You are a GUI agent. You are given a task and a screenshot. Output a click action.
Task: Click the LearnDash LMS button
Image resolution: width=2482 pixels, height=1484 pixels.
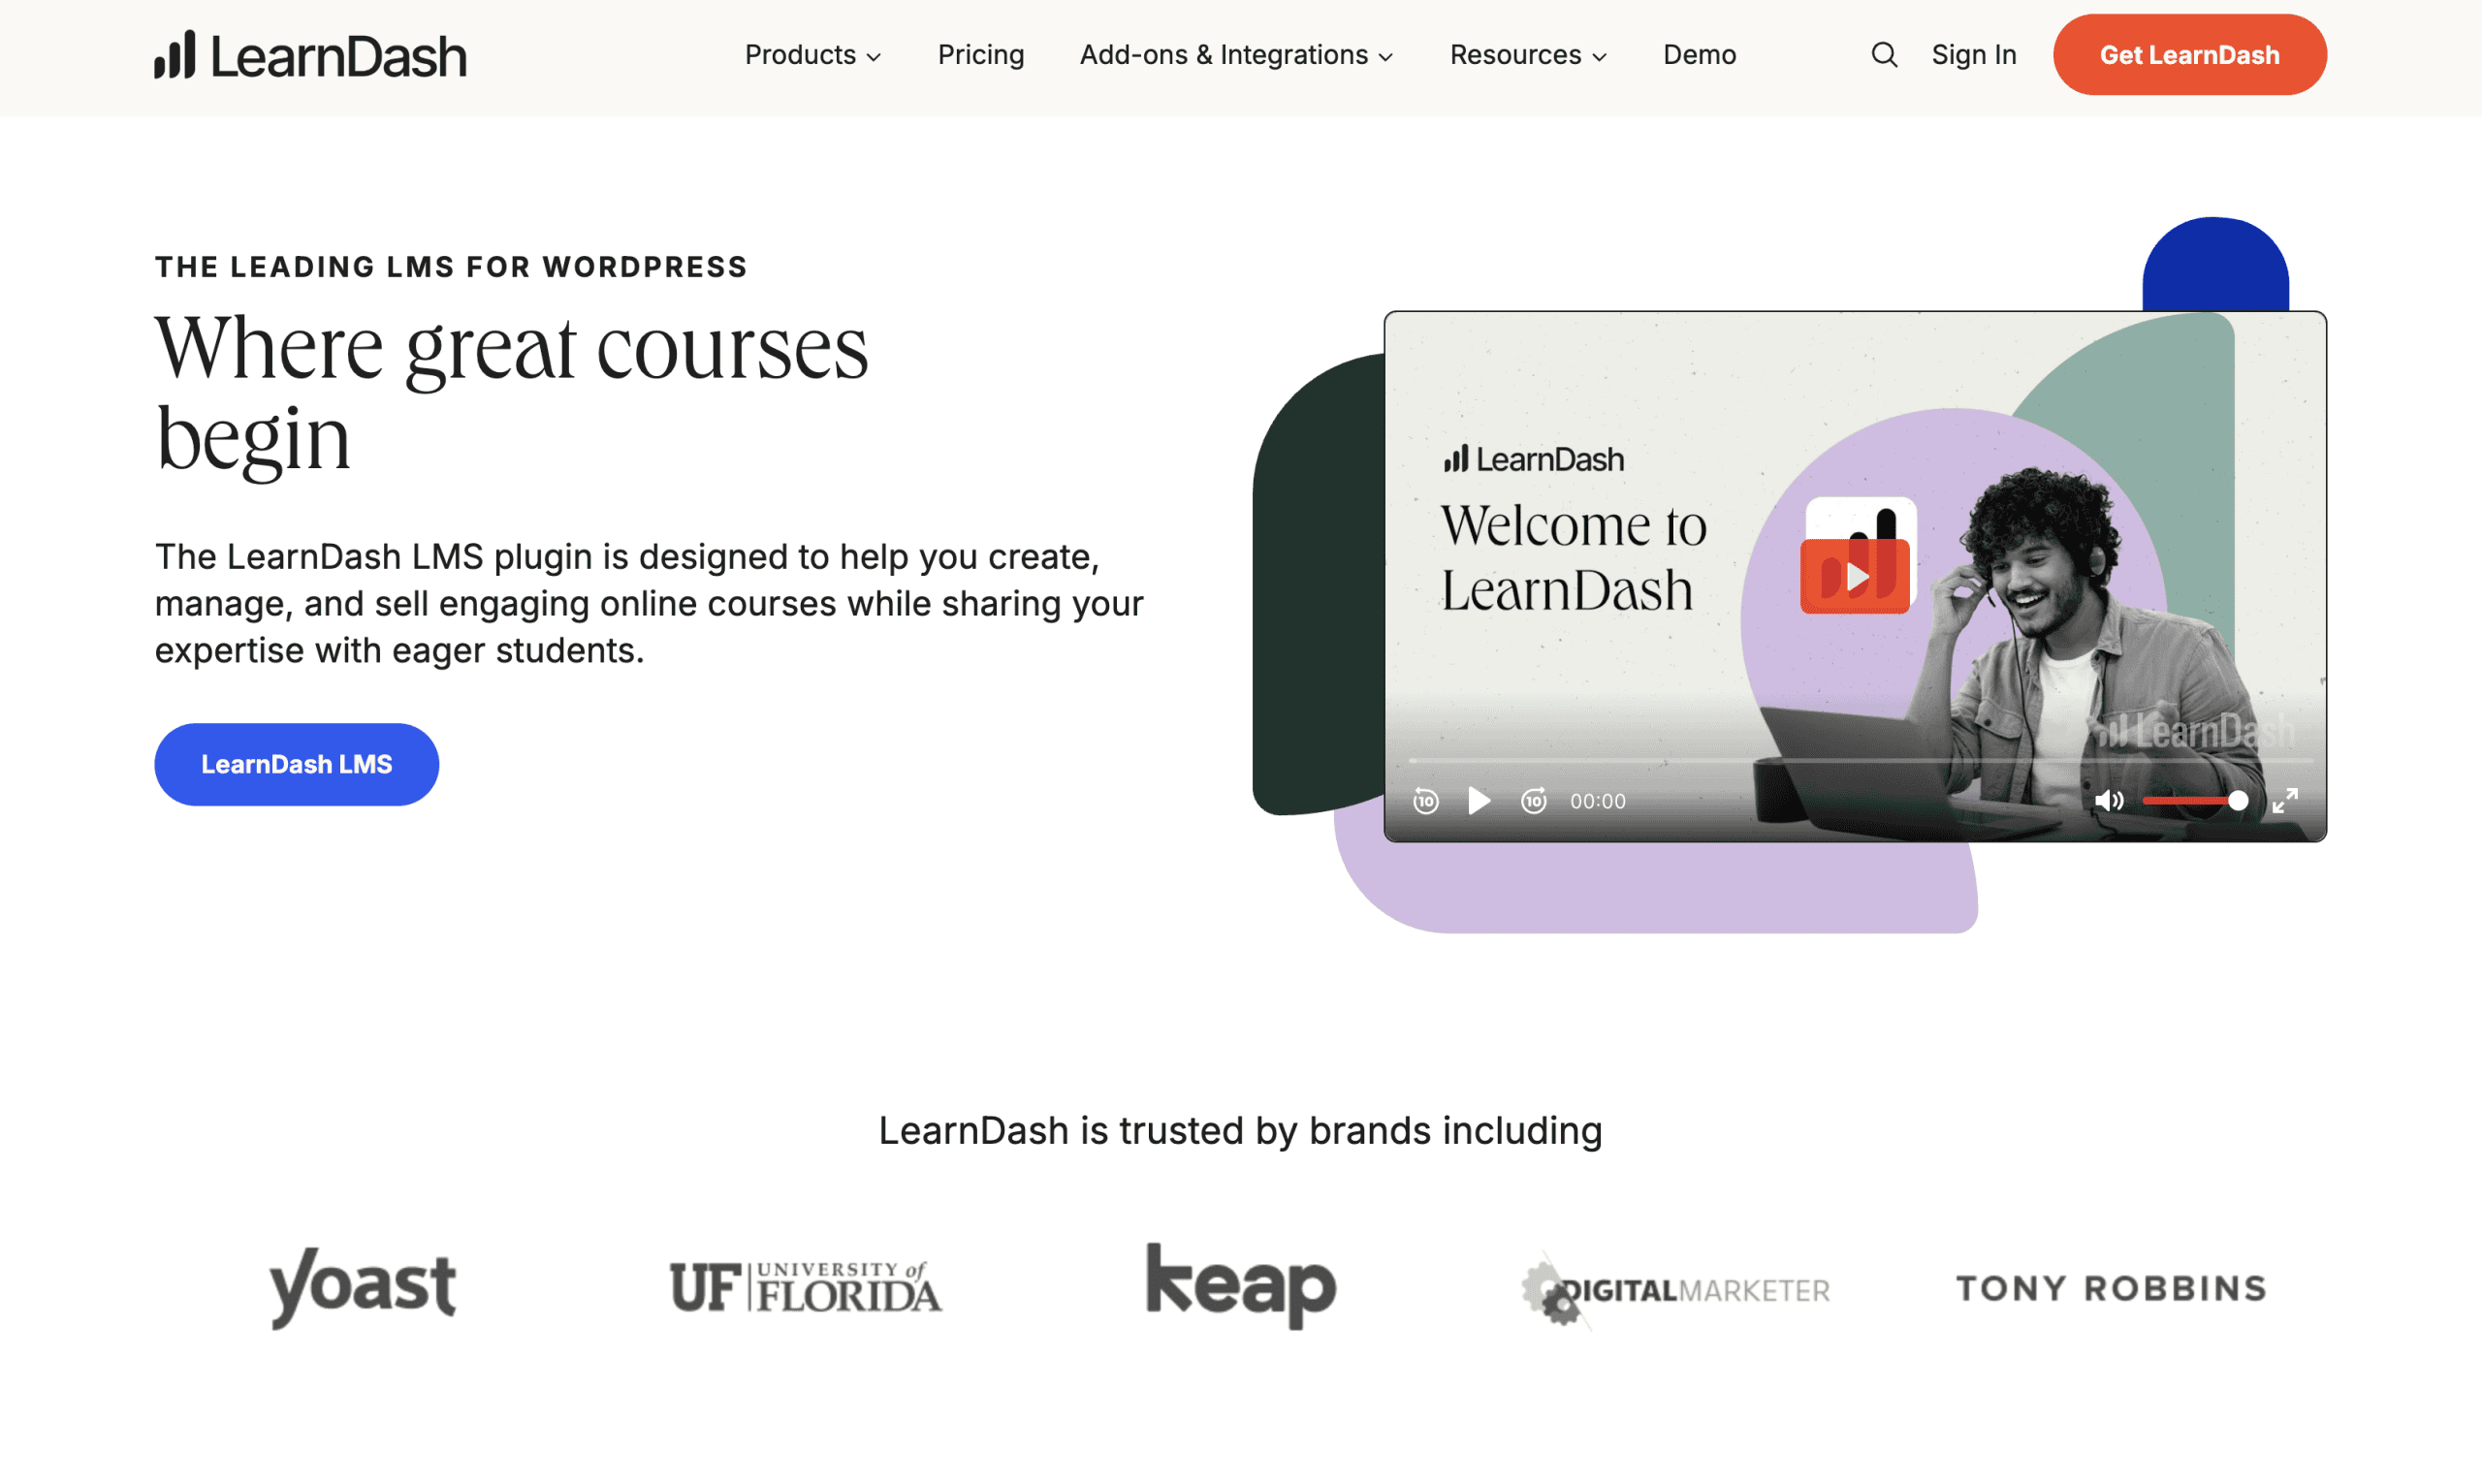297,764
